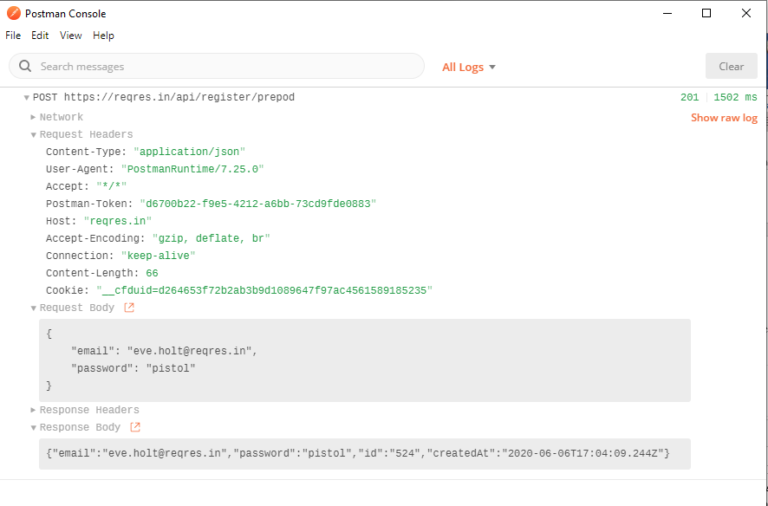Expand the Network section
Image resolution: width=768 pixels, height=506 pixels.
[x=33, y=117]
